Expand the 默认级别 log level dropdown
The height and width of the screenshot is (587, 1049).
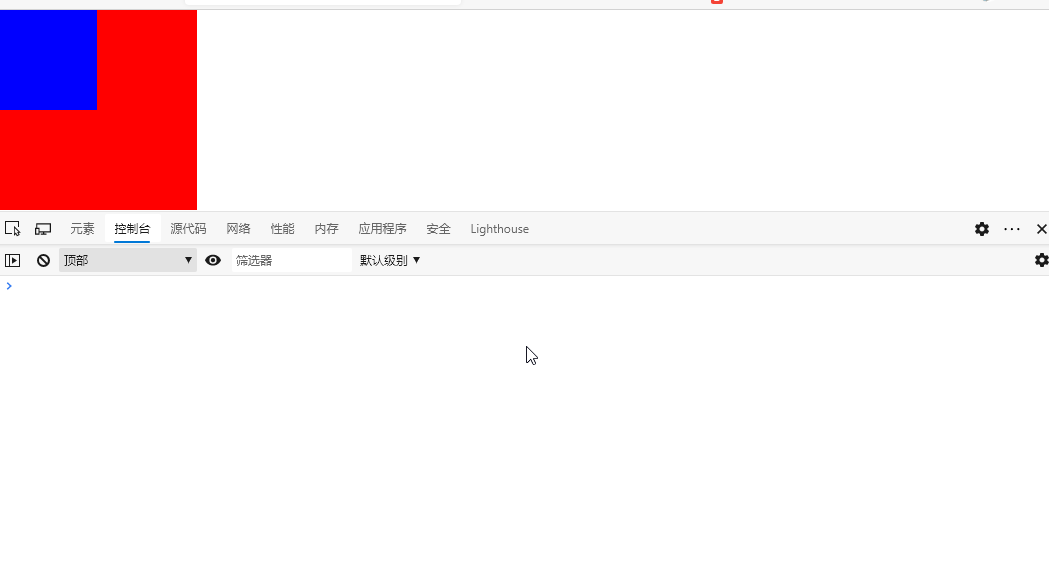click(x=389, y=260)
